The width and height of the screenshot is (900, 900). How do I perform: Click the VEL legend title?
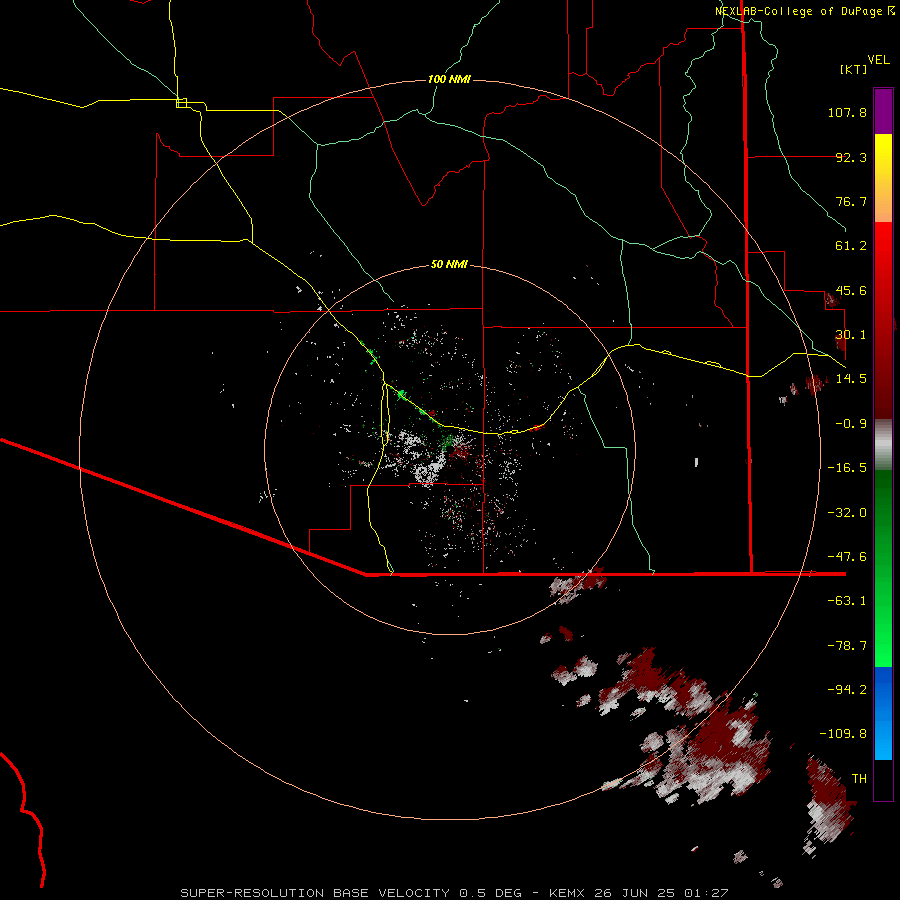click(x=878, y=60)
